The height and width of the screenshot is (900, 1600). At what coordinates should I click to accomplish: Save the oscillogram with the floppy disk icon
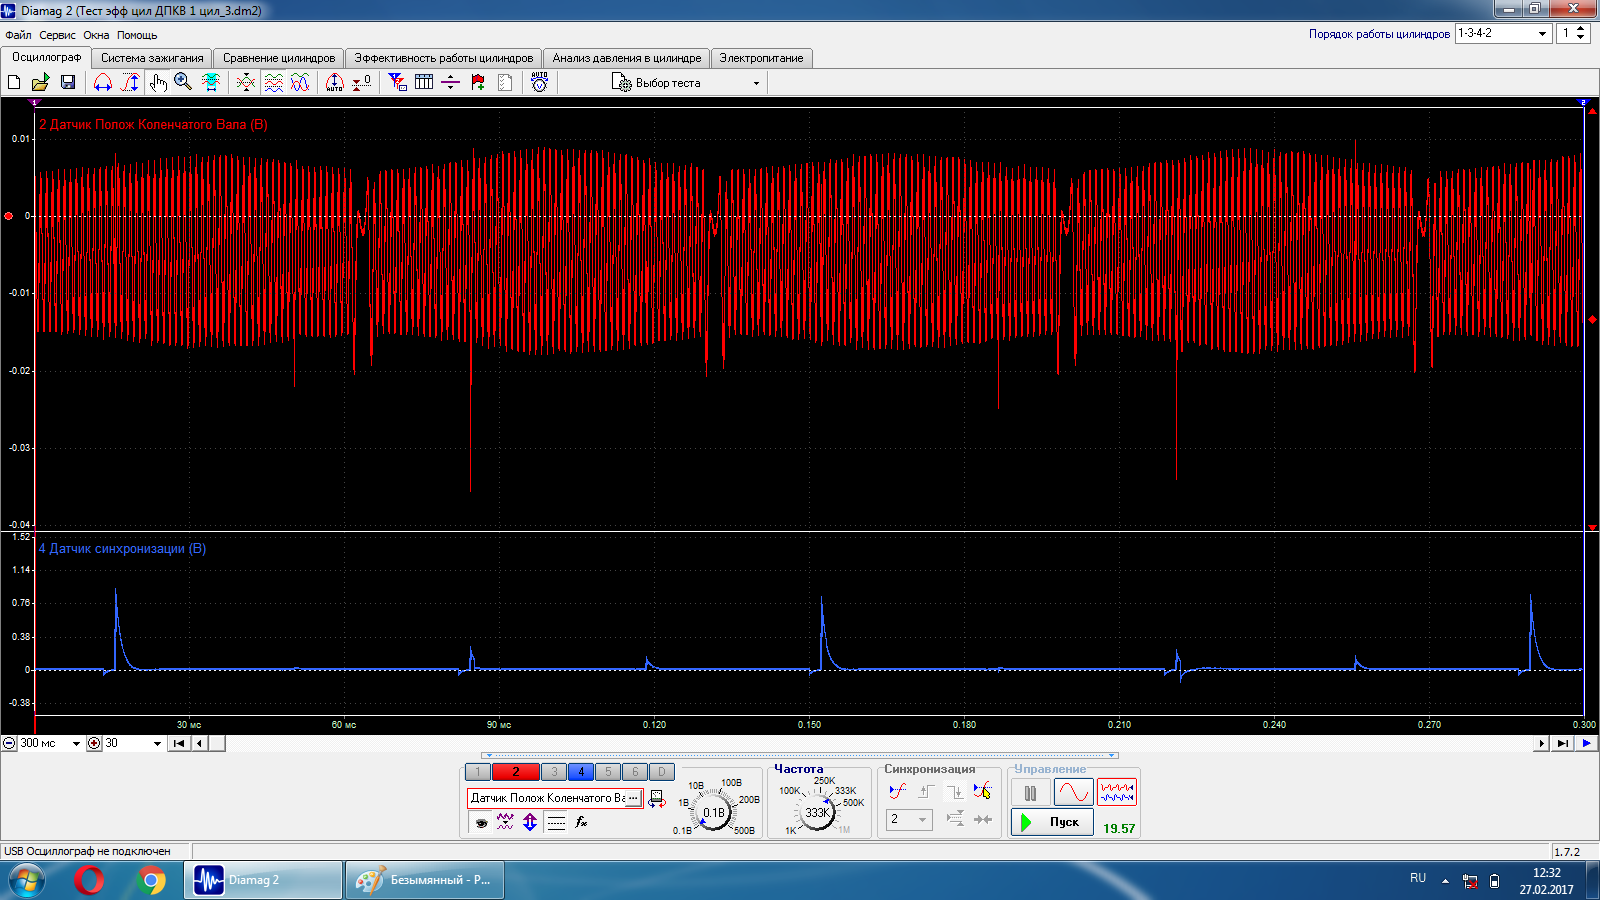coord(68,82)
